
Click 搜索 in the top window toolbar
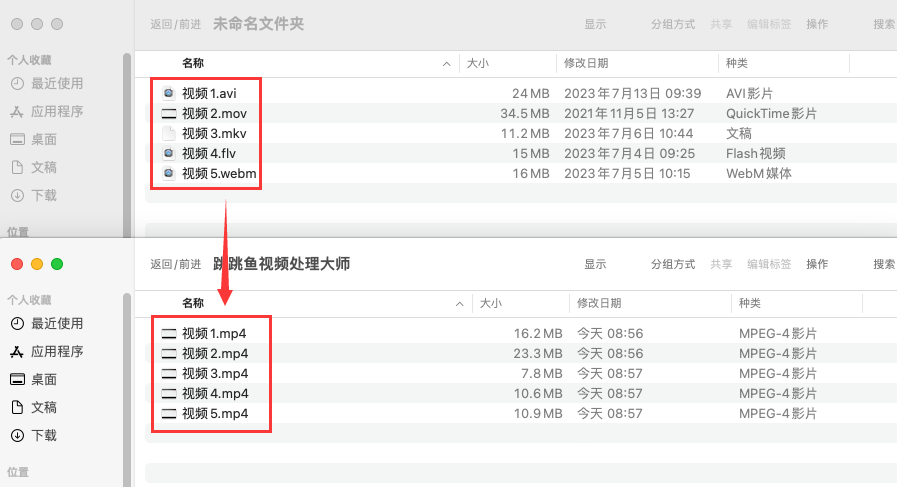tap(884, 25)
